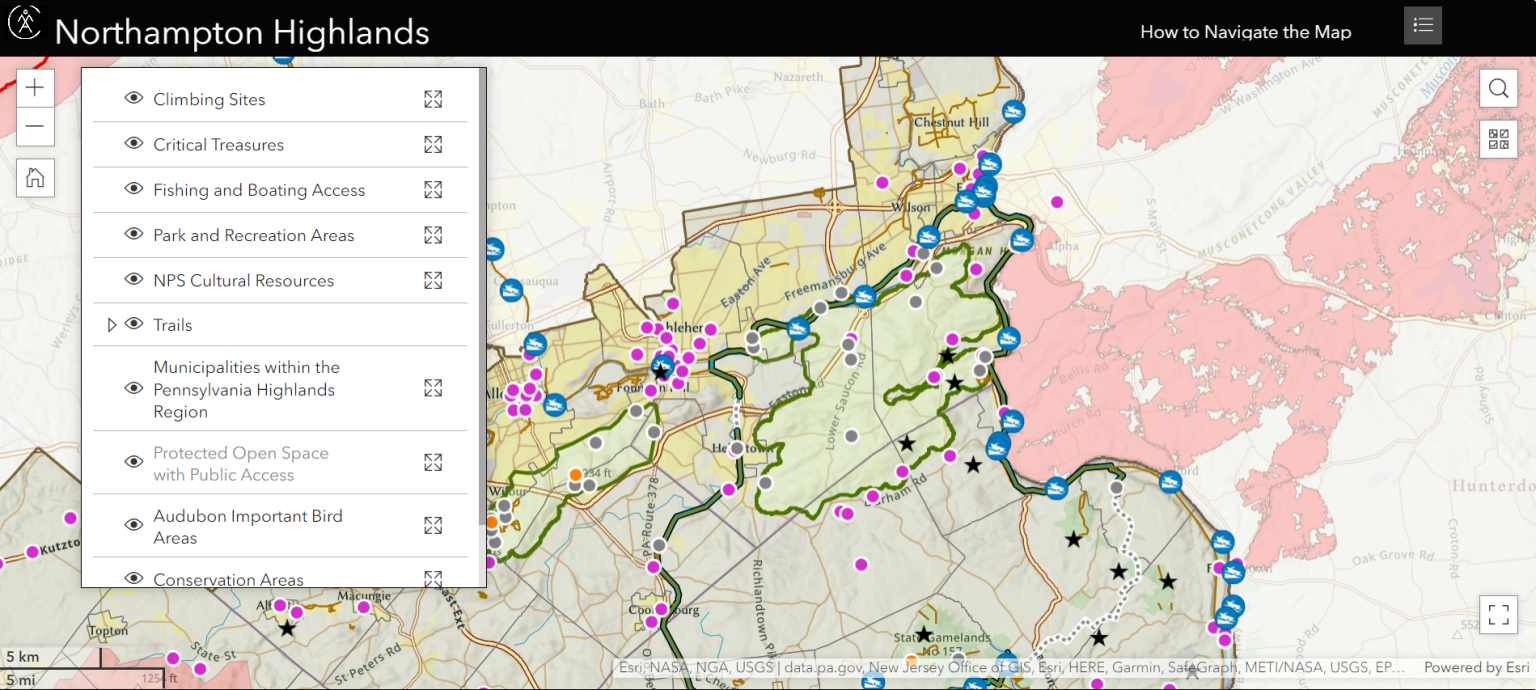
Task: Toggle visibility of the Trails layer
Action: click(x=133, y=324)
